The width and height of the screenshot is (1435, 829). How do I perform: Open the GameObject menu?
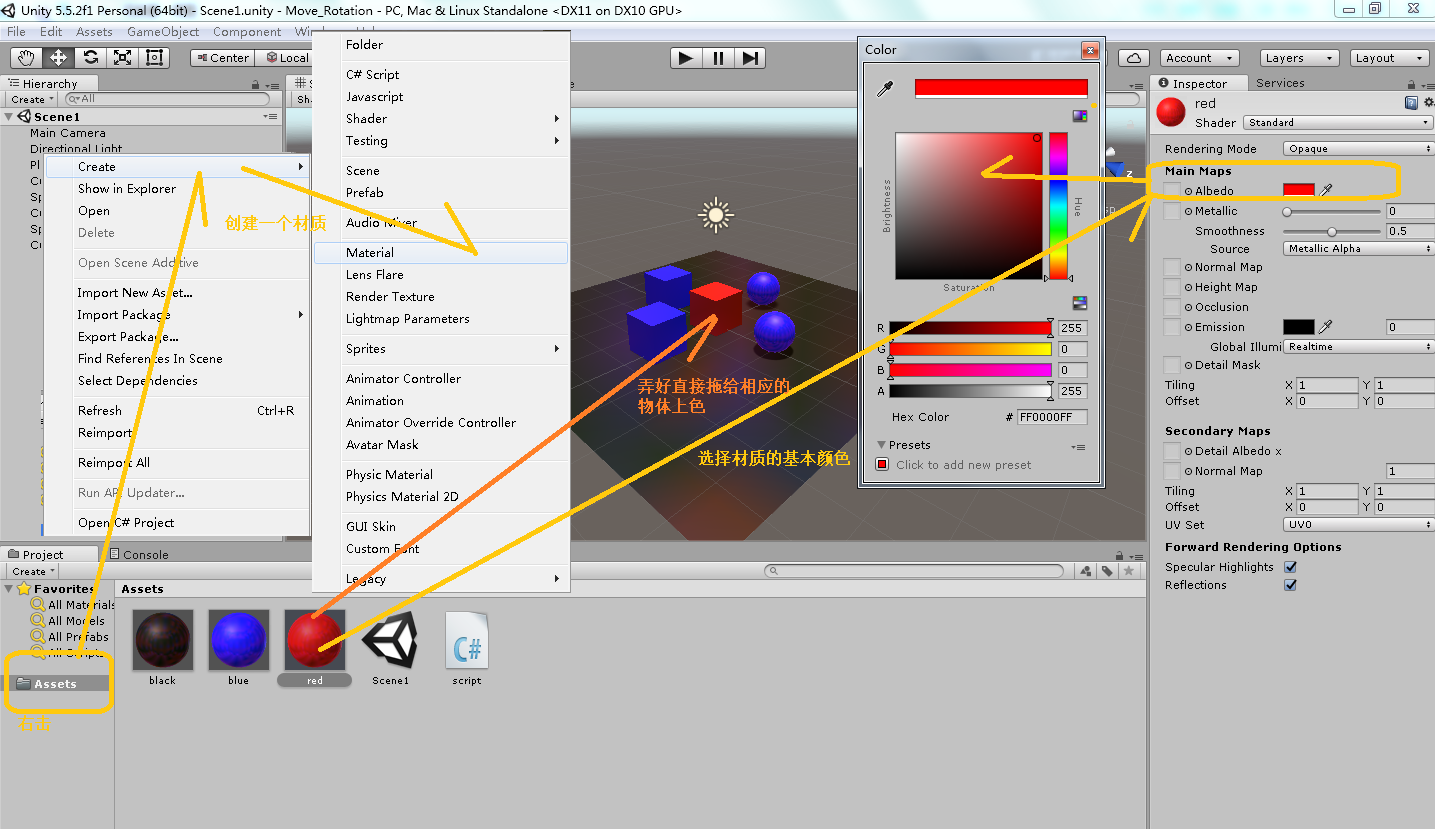(163, 32)
